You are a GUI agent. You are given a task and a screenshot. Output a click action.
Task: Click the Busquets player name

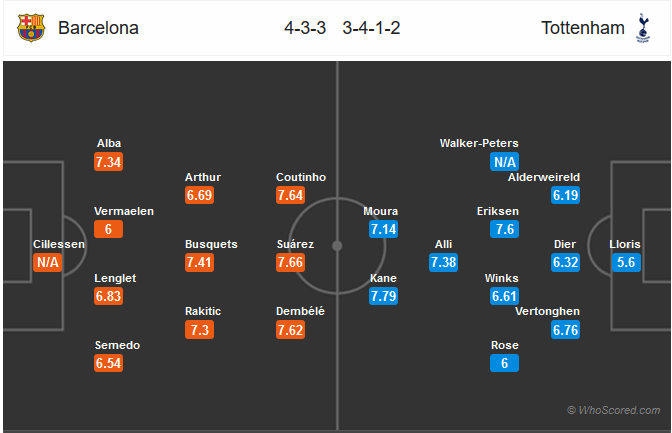211,244
